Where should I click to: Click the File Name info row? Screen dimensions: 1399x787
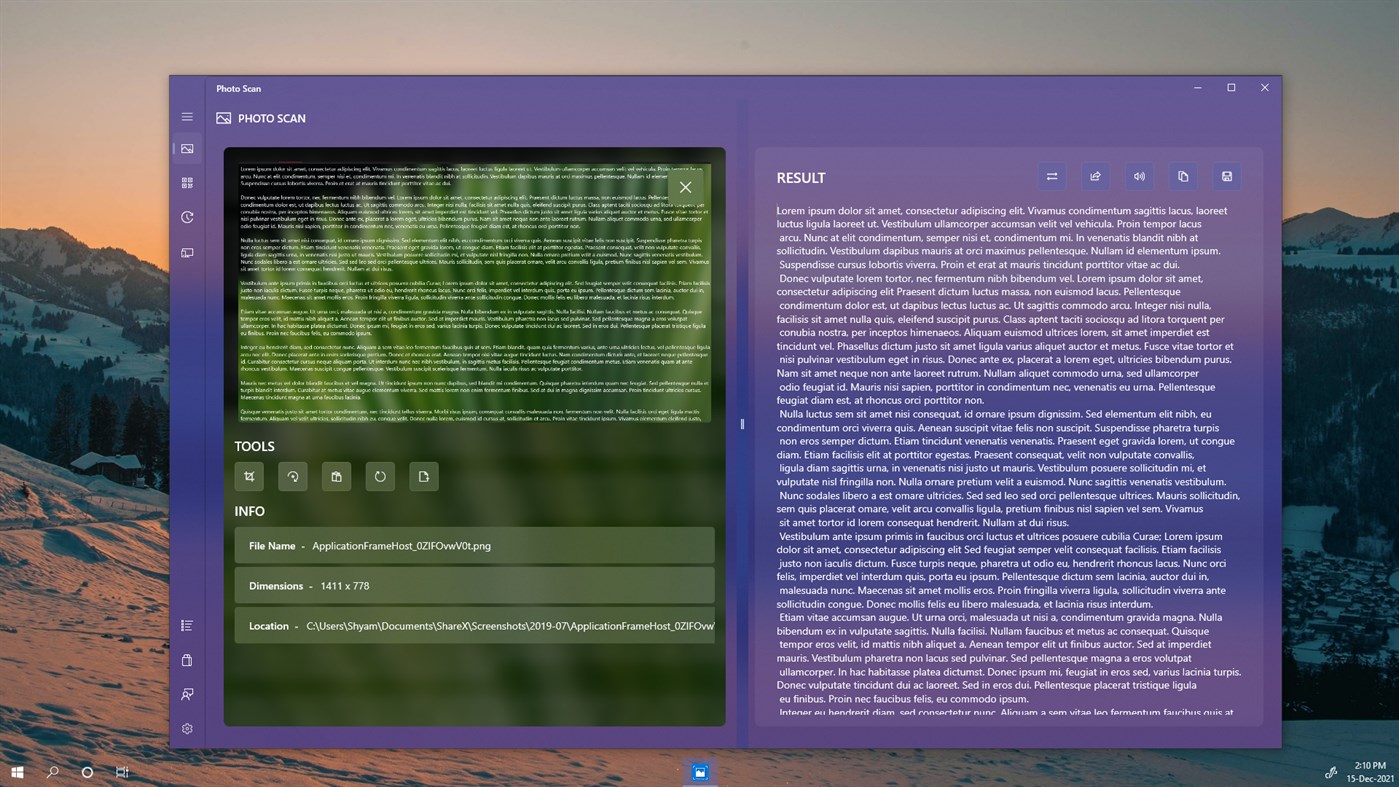point(475,546)
